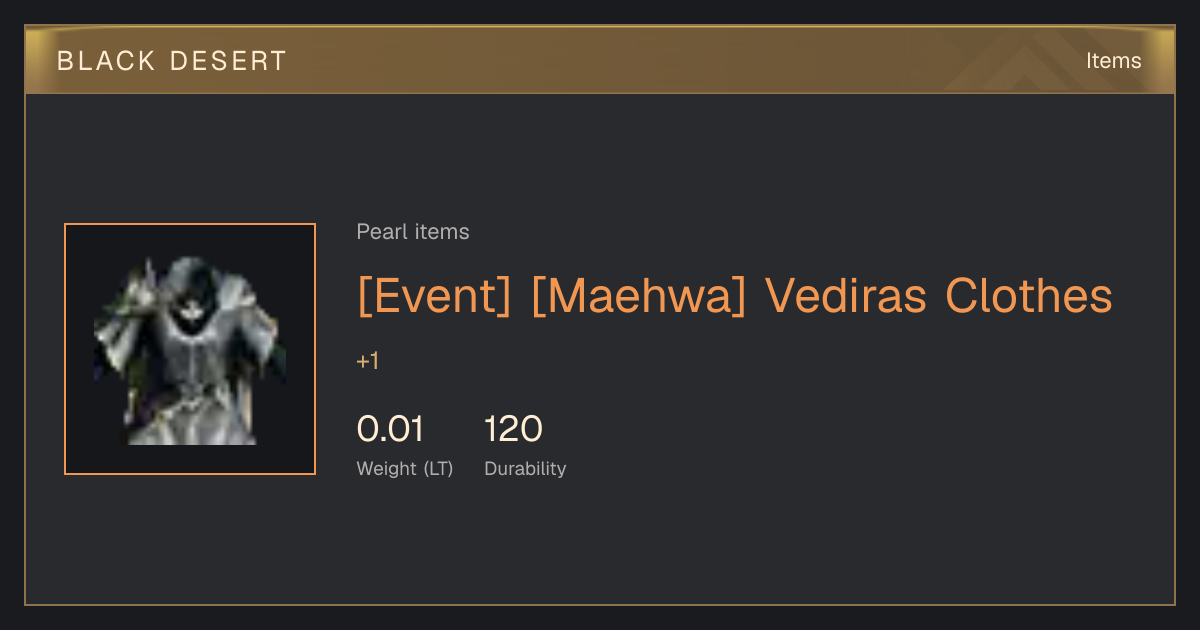Viewport: 1200px width, 630px height.
Task: Click the +1 enhancement level text
Action: (367, 361)
